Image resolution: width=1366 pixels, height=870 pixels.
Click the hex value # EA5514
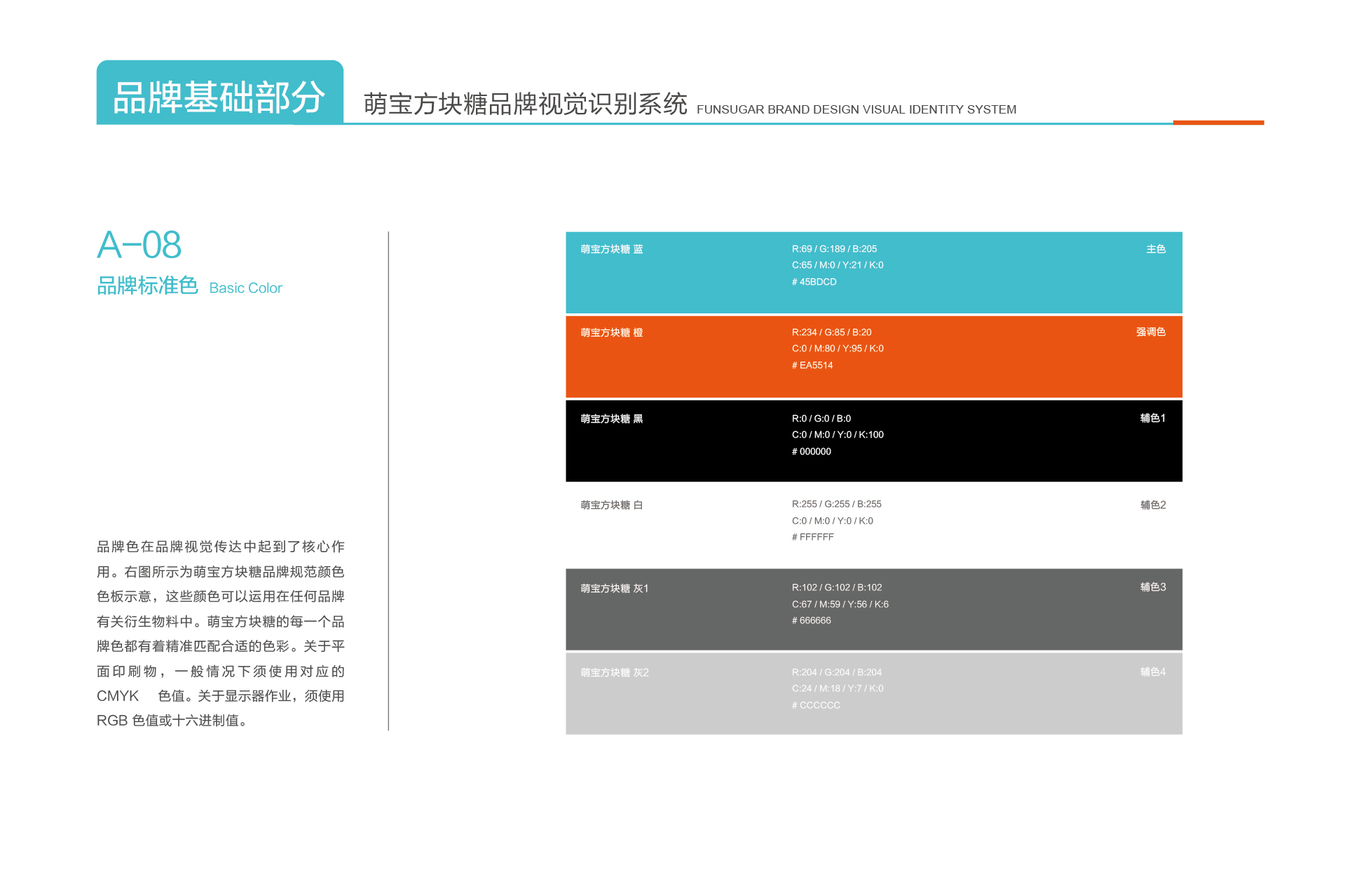pos(813,365)
